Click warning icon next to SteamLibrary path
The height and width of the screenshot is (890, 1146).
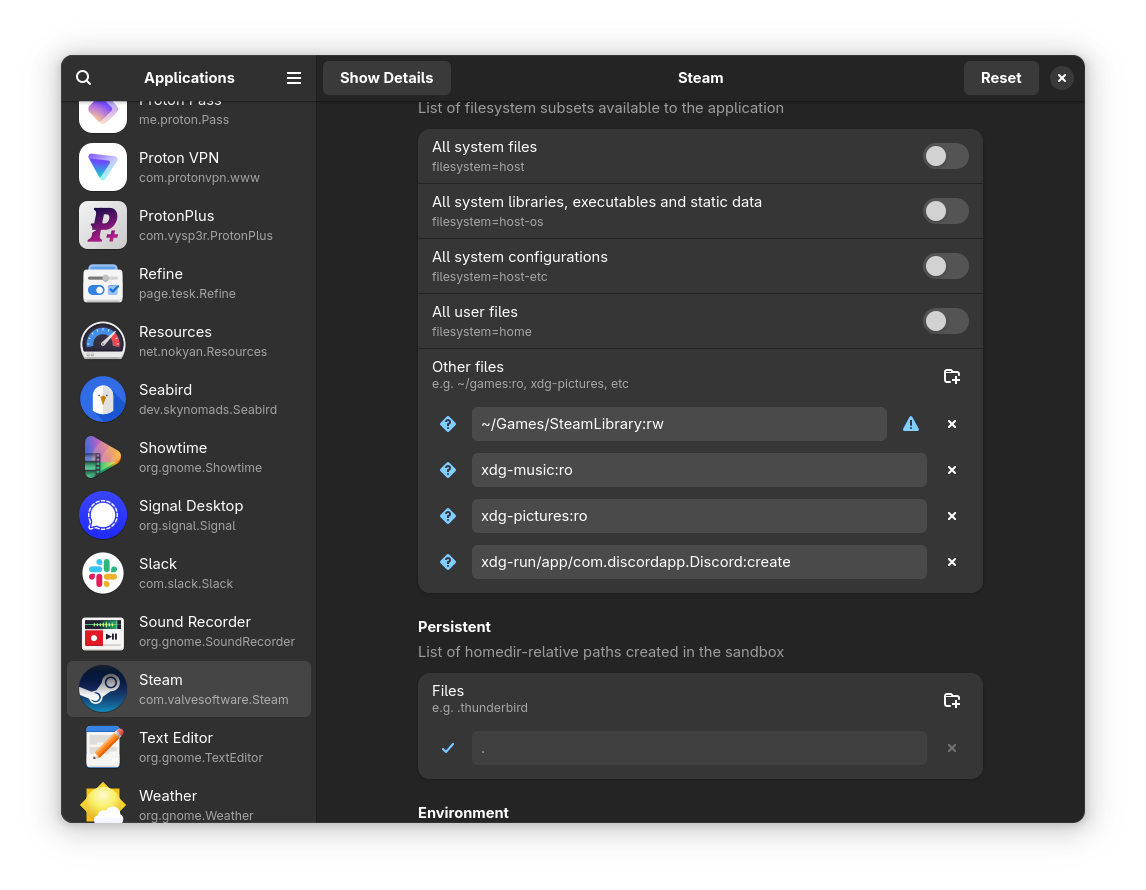911,424
